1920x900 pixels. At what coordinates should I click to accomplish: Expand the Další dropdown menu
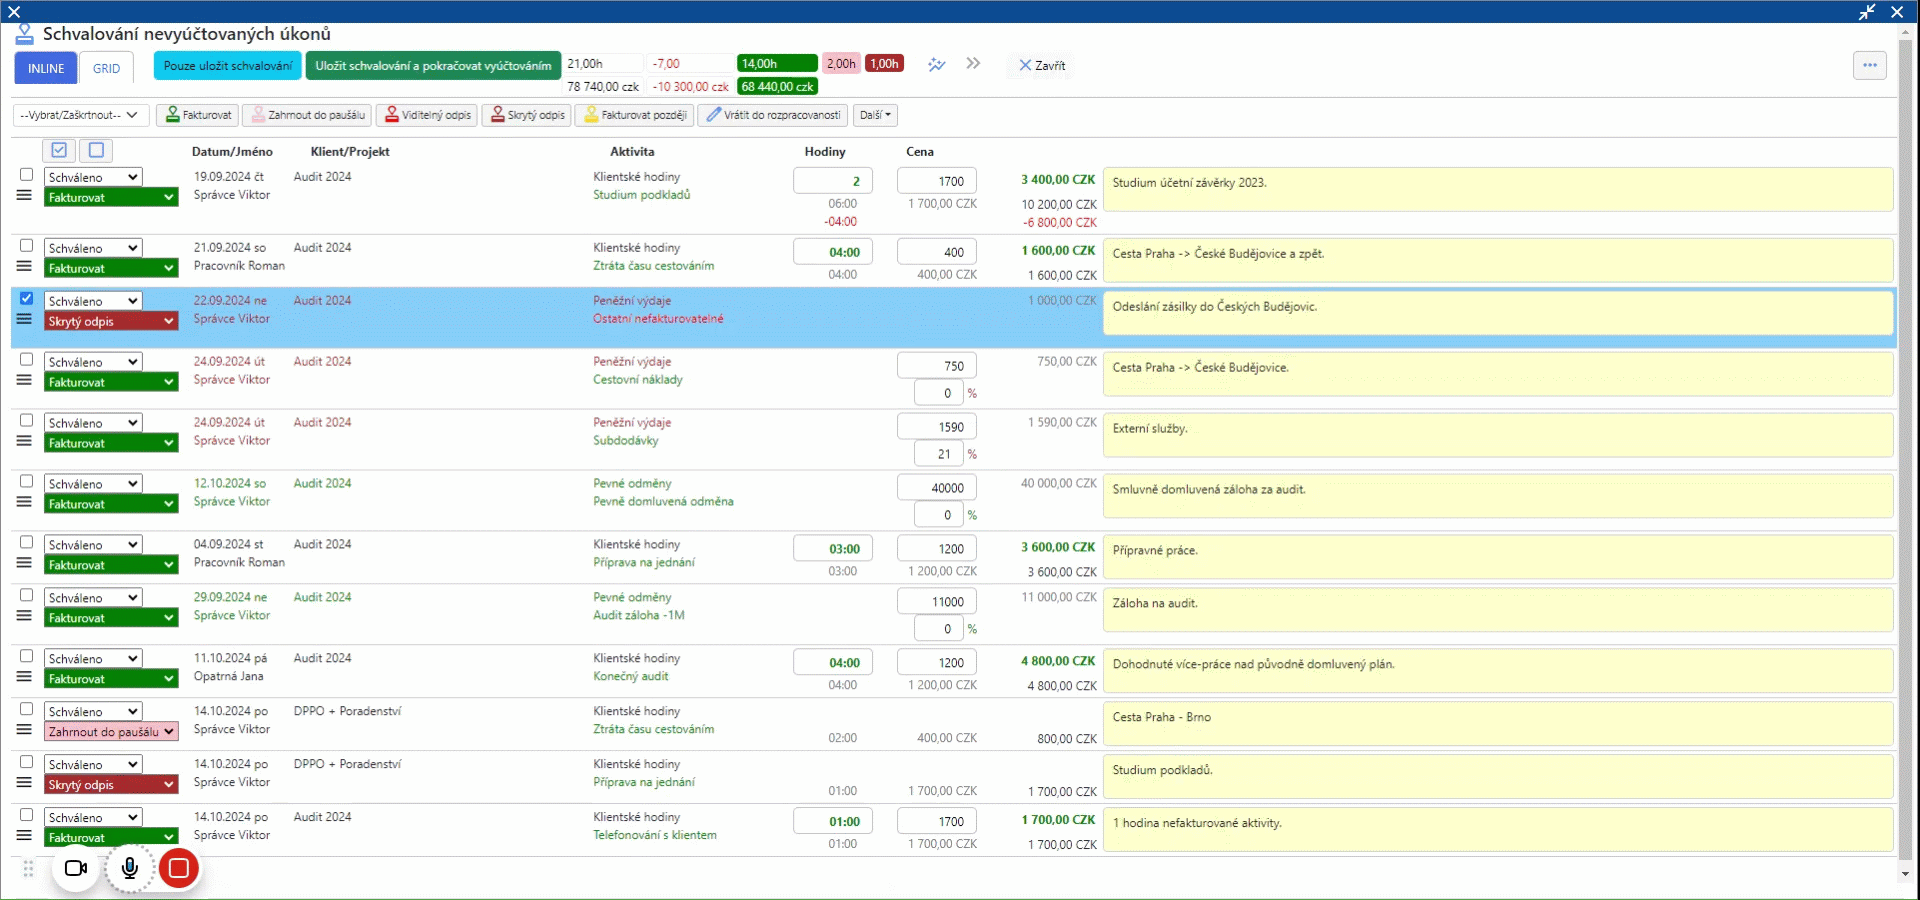coord(875,115)
